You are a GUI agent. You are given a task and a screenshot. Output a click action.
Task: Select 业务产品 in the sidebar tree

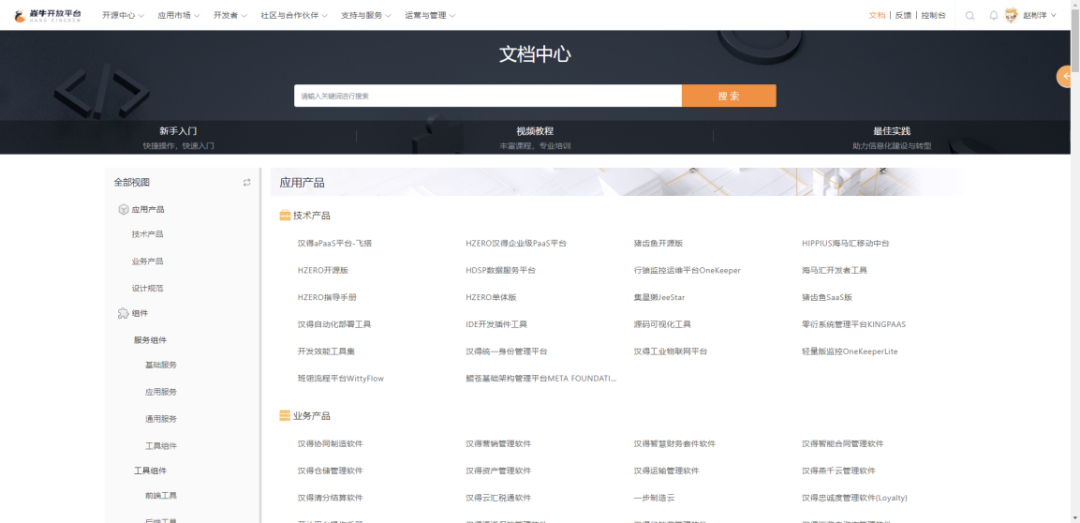[147, 261]
